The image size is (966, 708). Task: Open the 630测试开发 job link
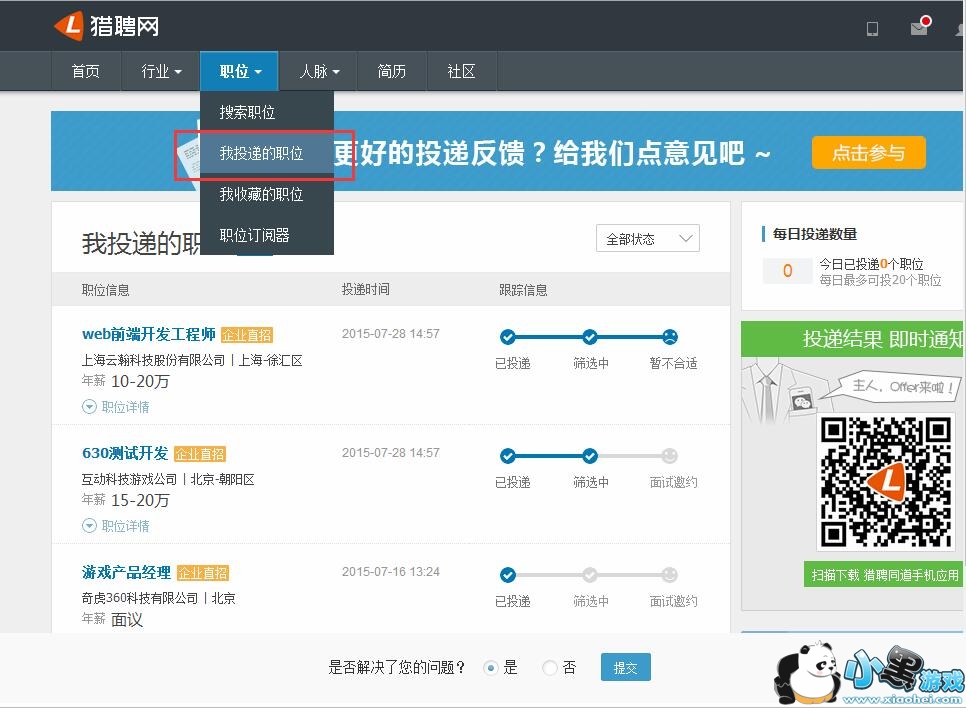click(125, 454)
